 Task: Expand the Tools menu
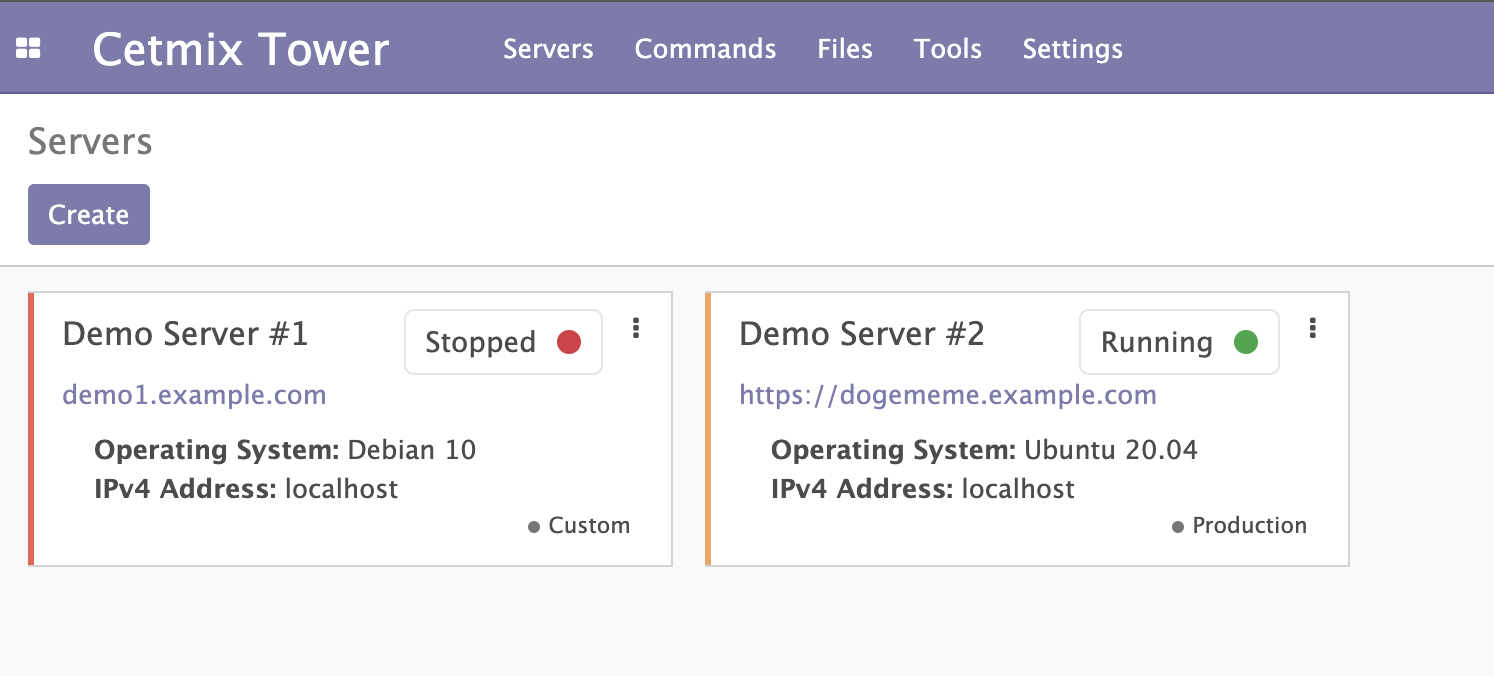click(x=947, y=49)
